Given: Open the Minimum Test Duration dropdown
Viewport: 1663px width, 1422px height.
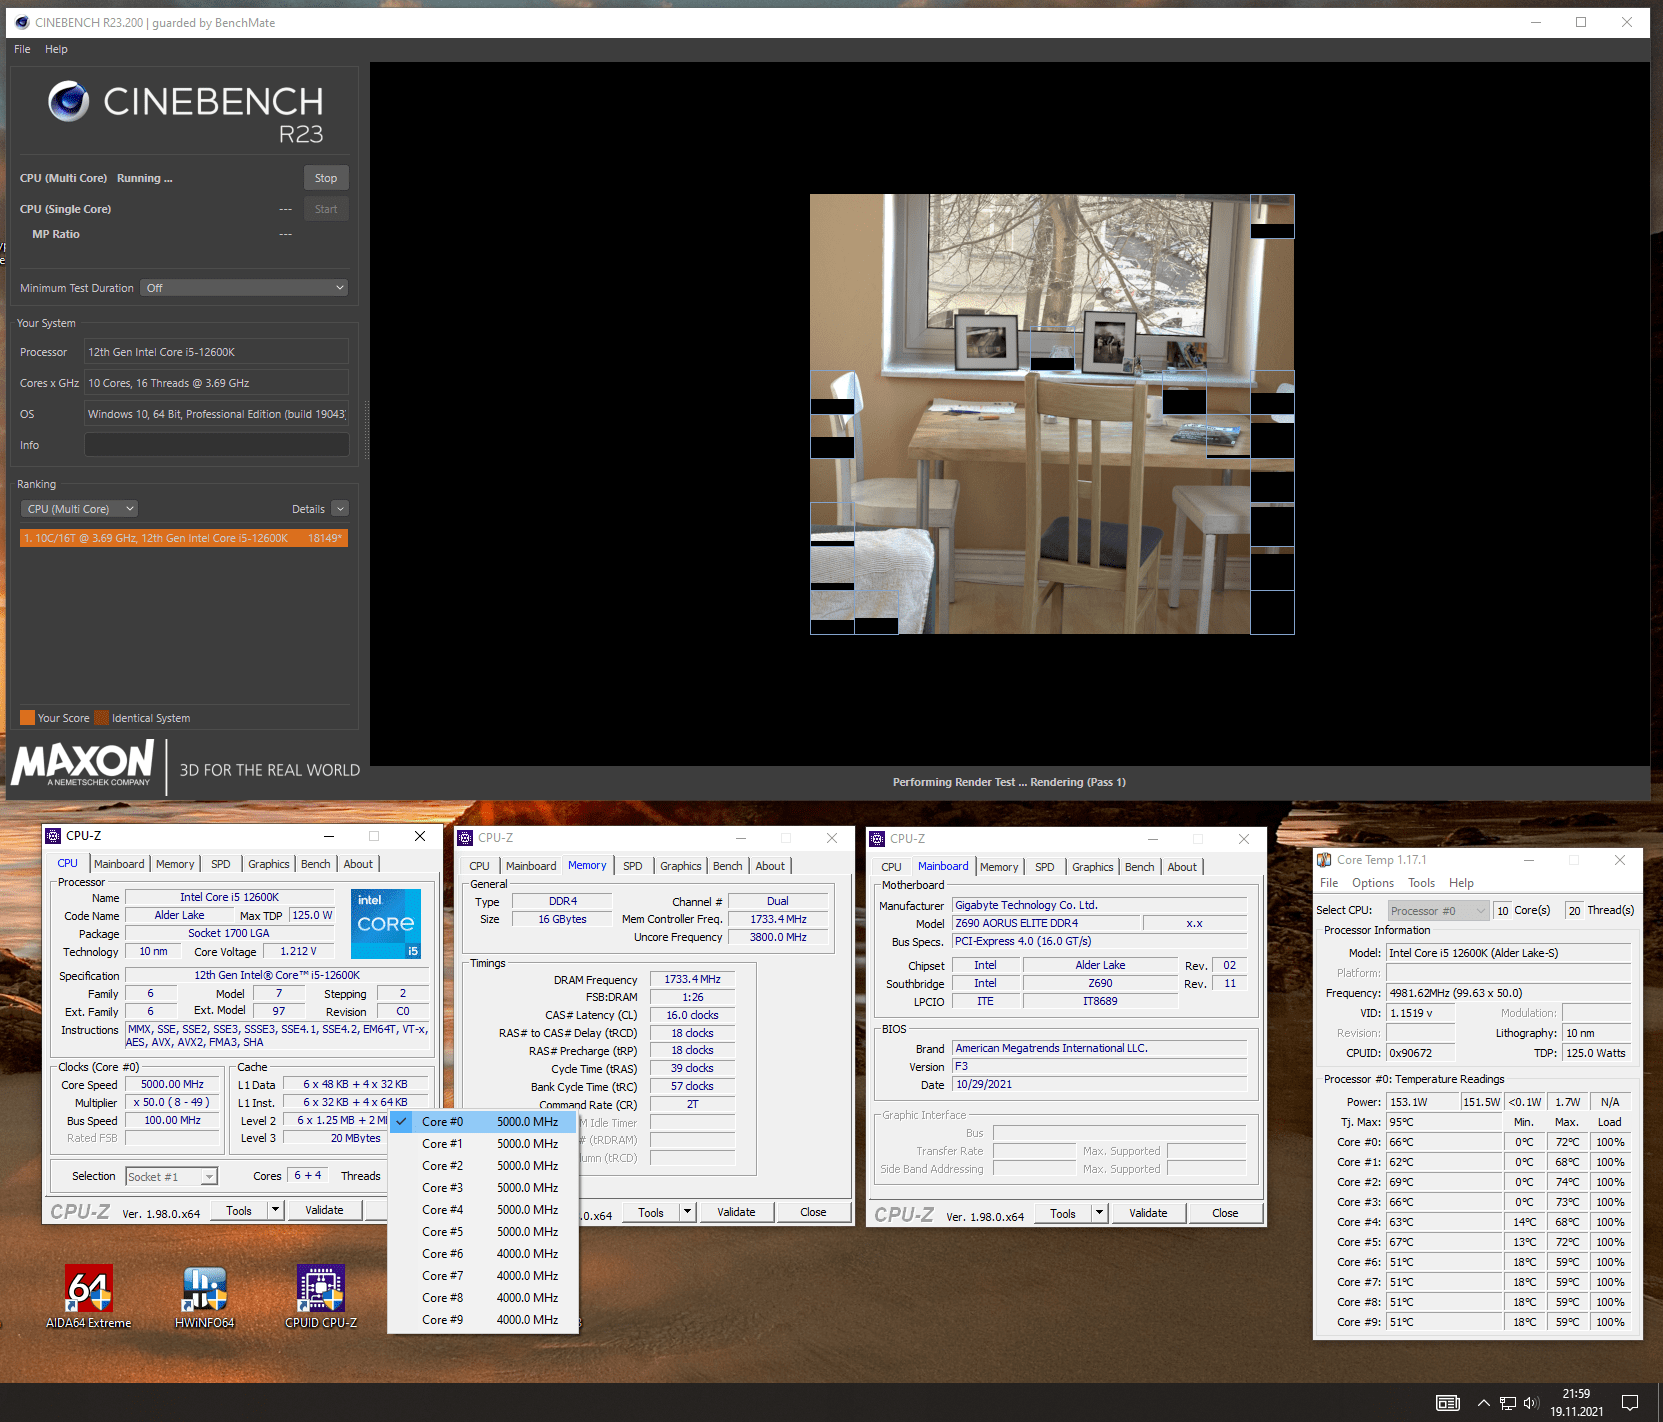Looking at the screenshot, I should click(x=244, y=288).
